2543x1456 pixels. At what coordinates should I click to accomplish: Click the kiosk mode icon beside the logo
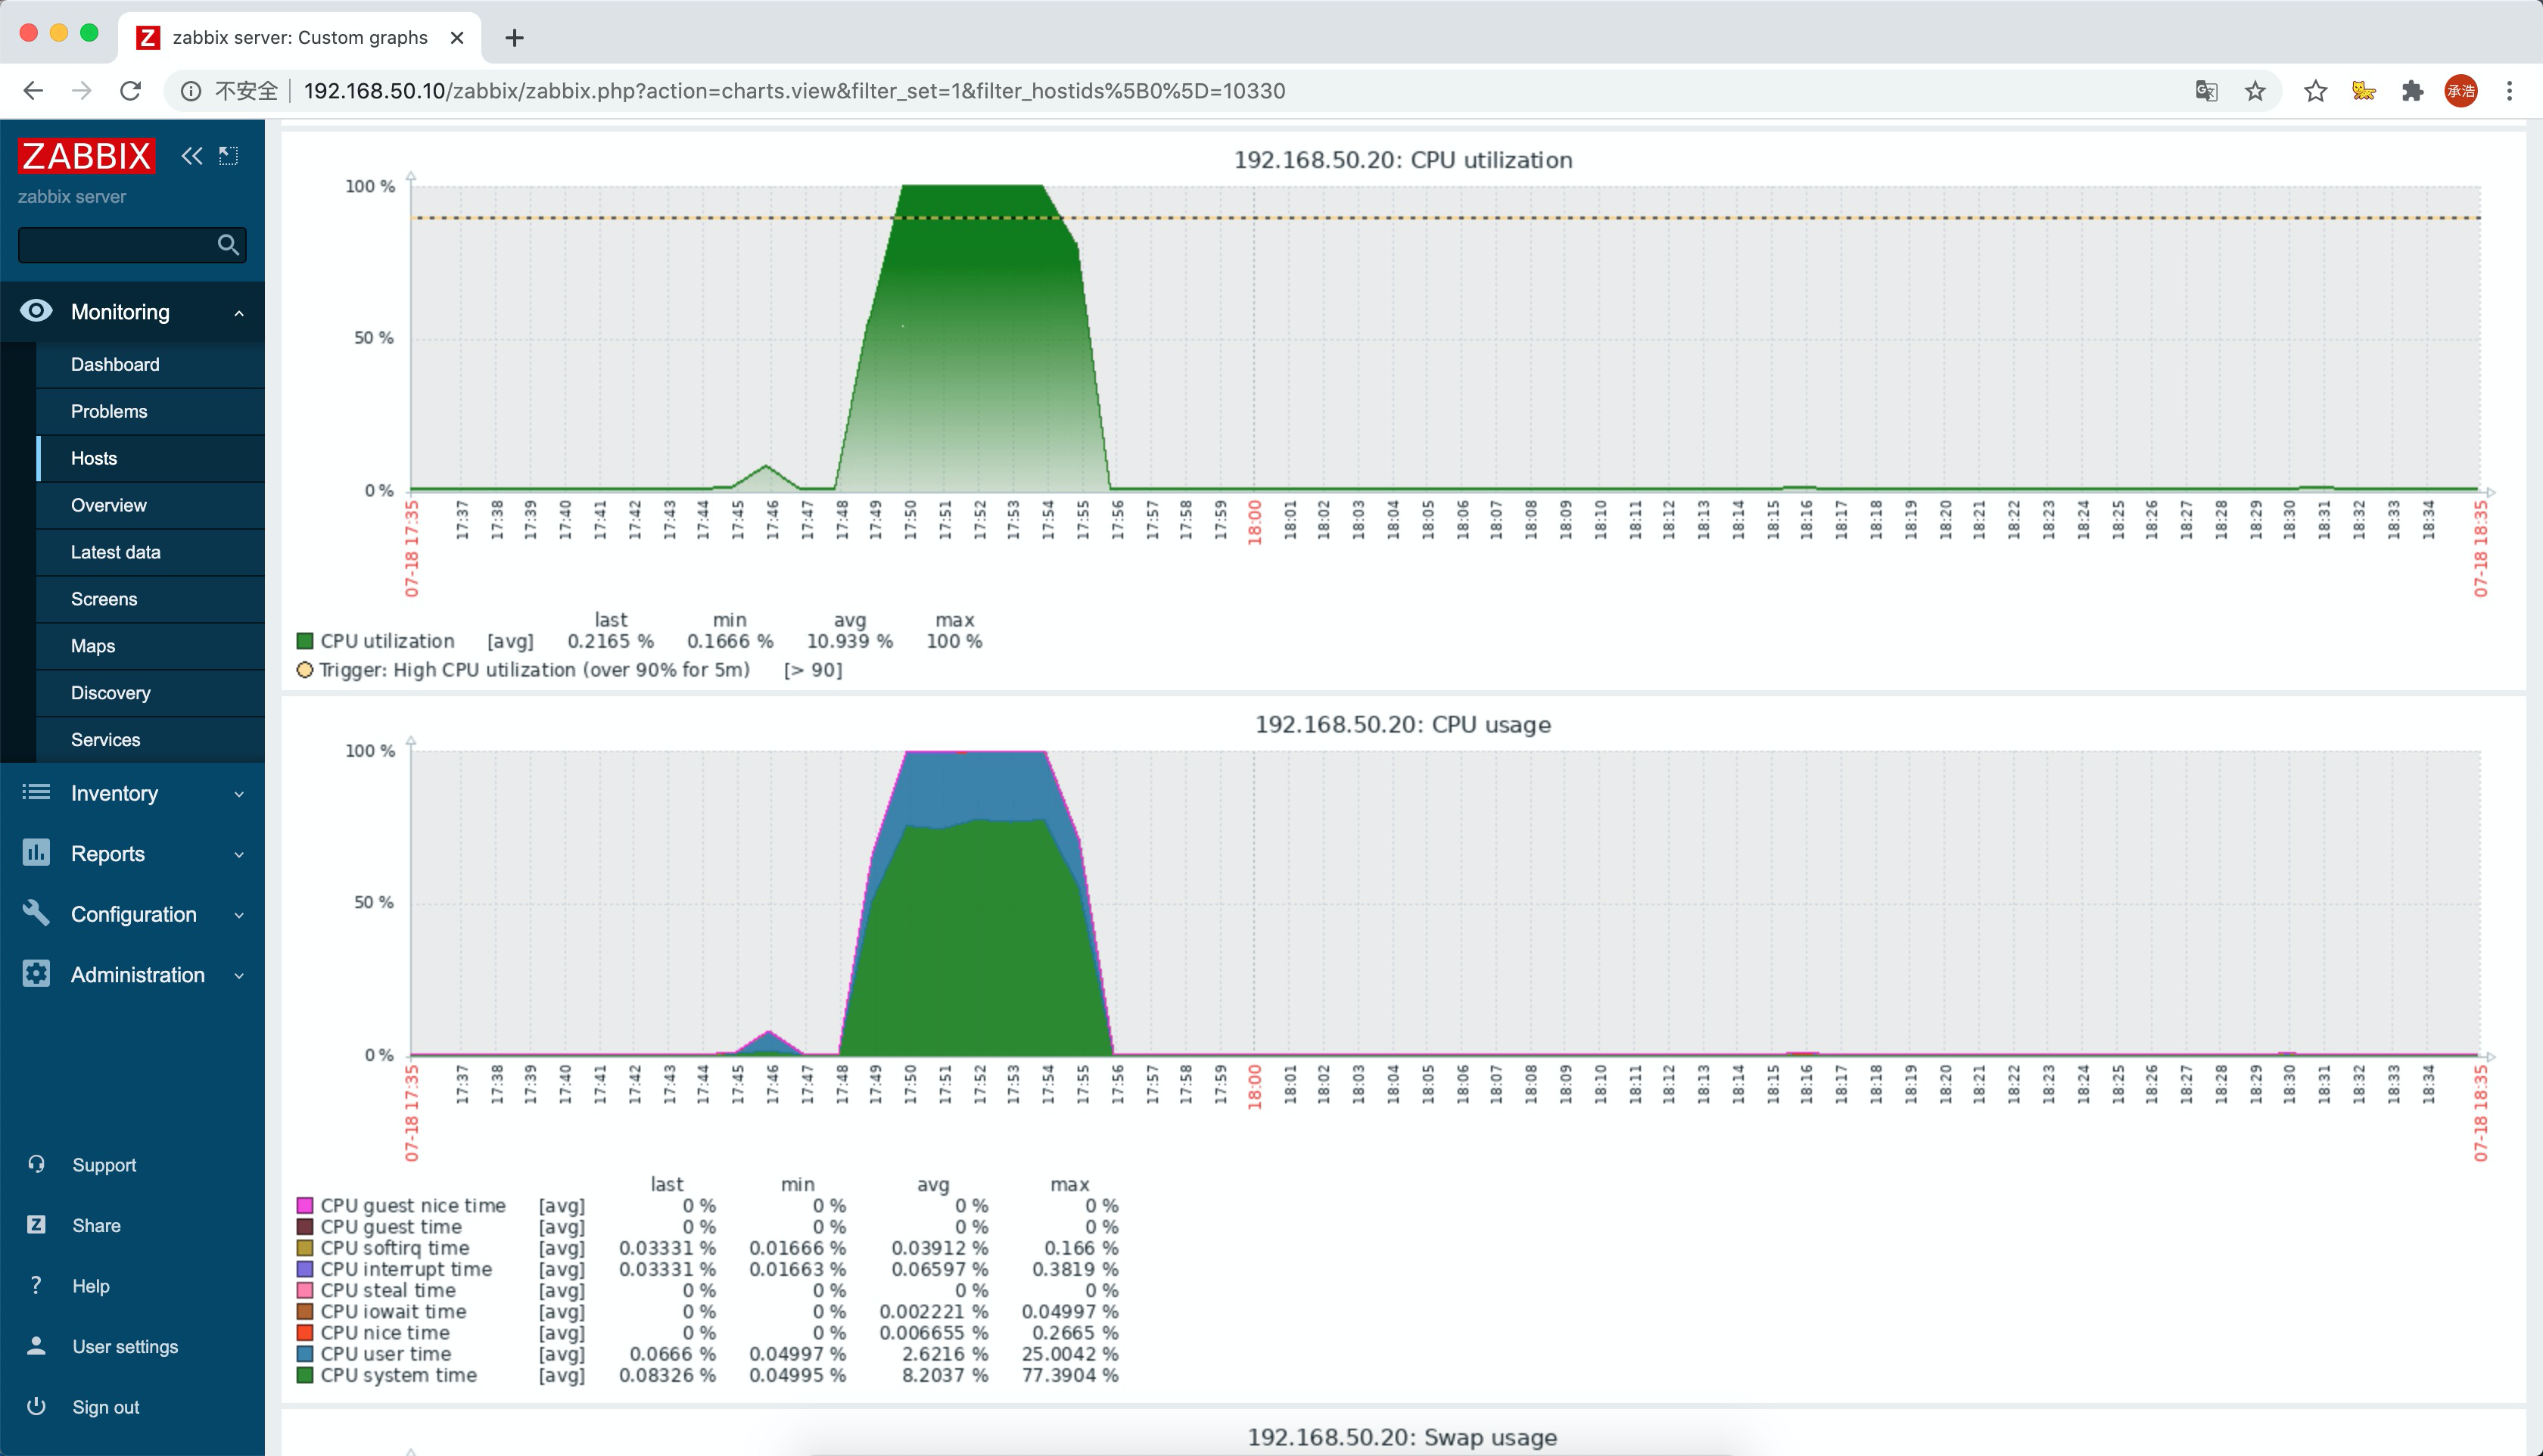tap(229, 156)
